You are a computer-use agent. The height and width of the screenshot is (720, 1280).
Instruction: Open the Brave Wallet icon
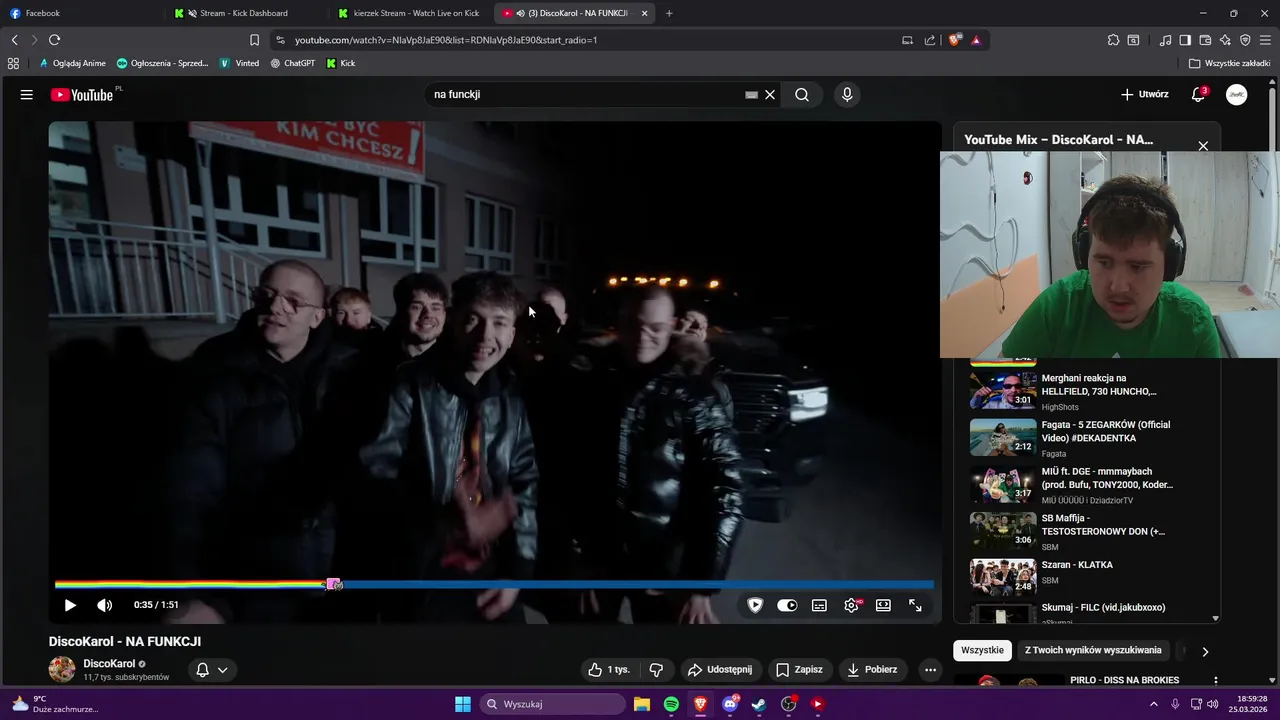[x=1205, y=40]
